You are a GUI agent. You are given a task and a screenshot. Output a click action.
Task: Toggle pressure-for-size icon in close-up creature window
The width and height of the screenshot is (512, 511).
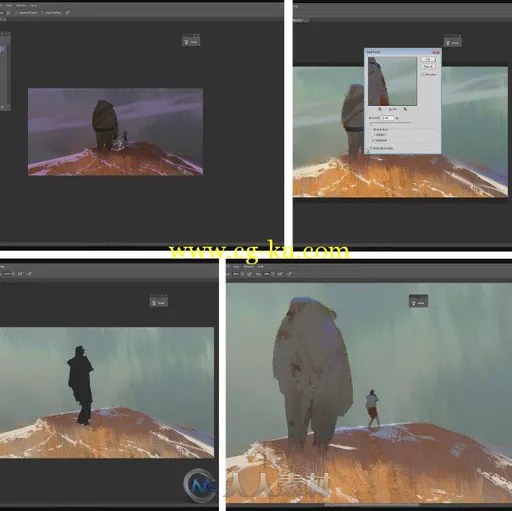pos(289,274)
